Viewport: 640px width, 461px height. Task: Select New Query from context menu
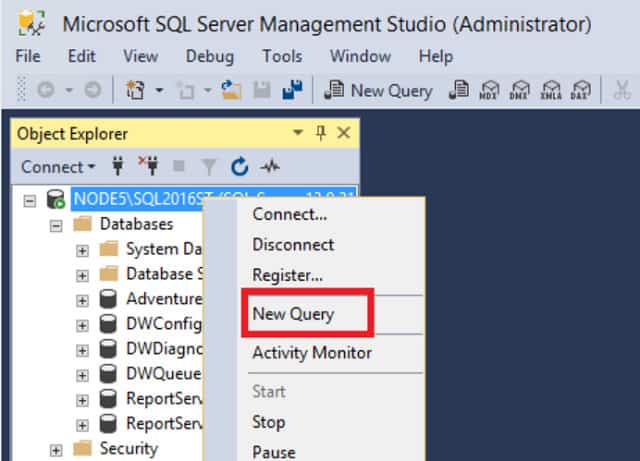pos(293,314)
